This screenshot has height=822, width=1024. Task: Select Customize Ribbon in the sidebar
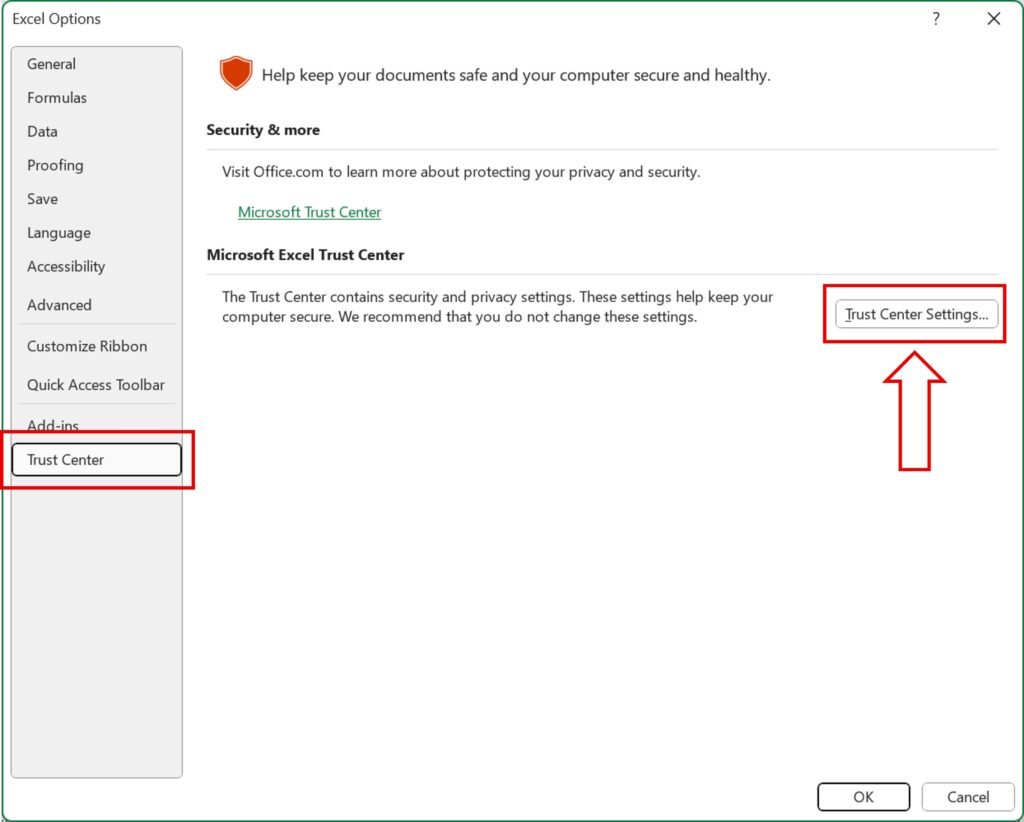tap(87, 345)
